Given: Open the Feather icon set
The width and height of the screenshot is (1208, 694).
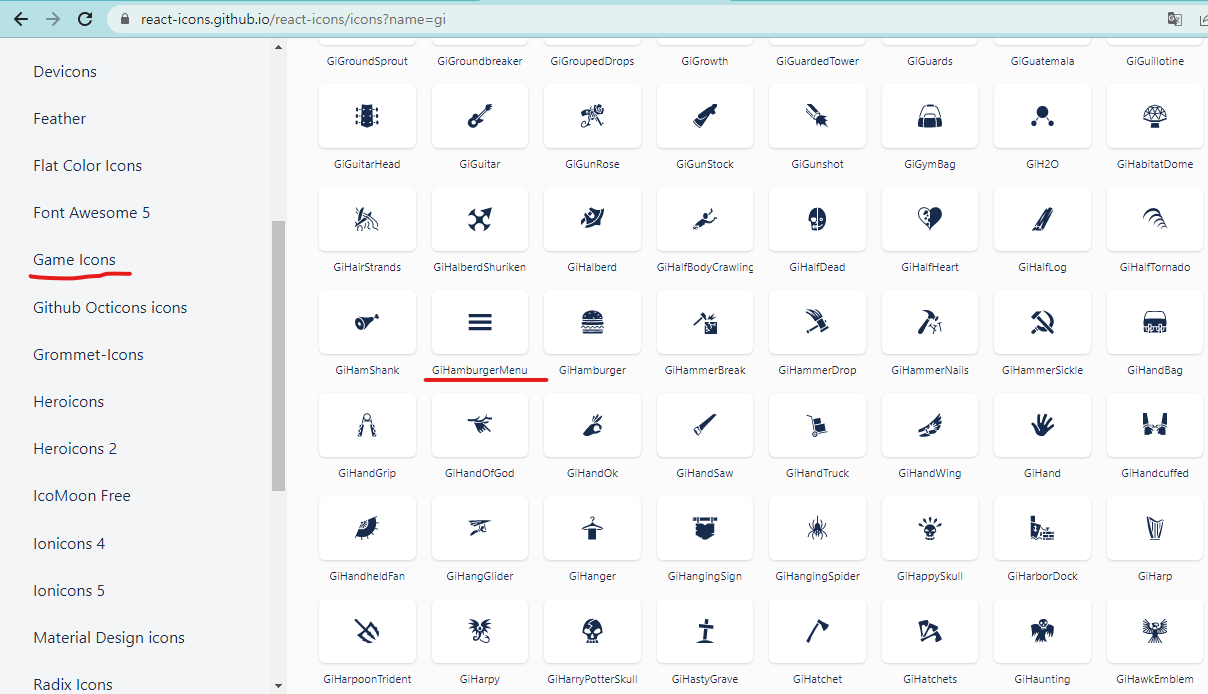Looking at the screenshot, I should pos(60,119).
